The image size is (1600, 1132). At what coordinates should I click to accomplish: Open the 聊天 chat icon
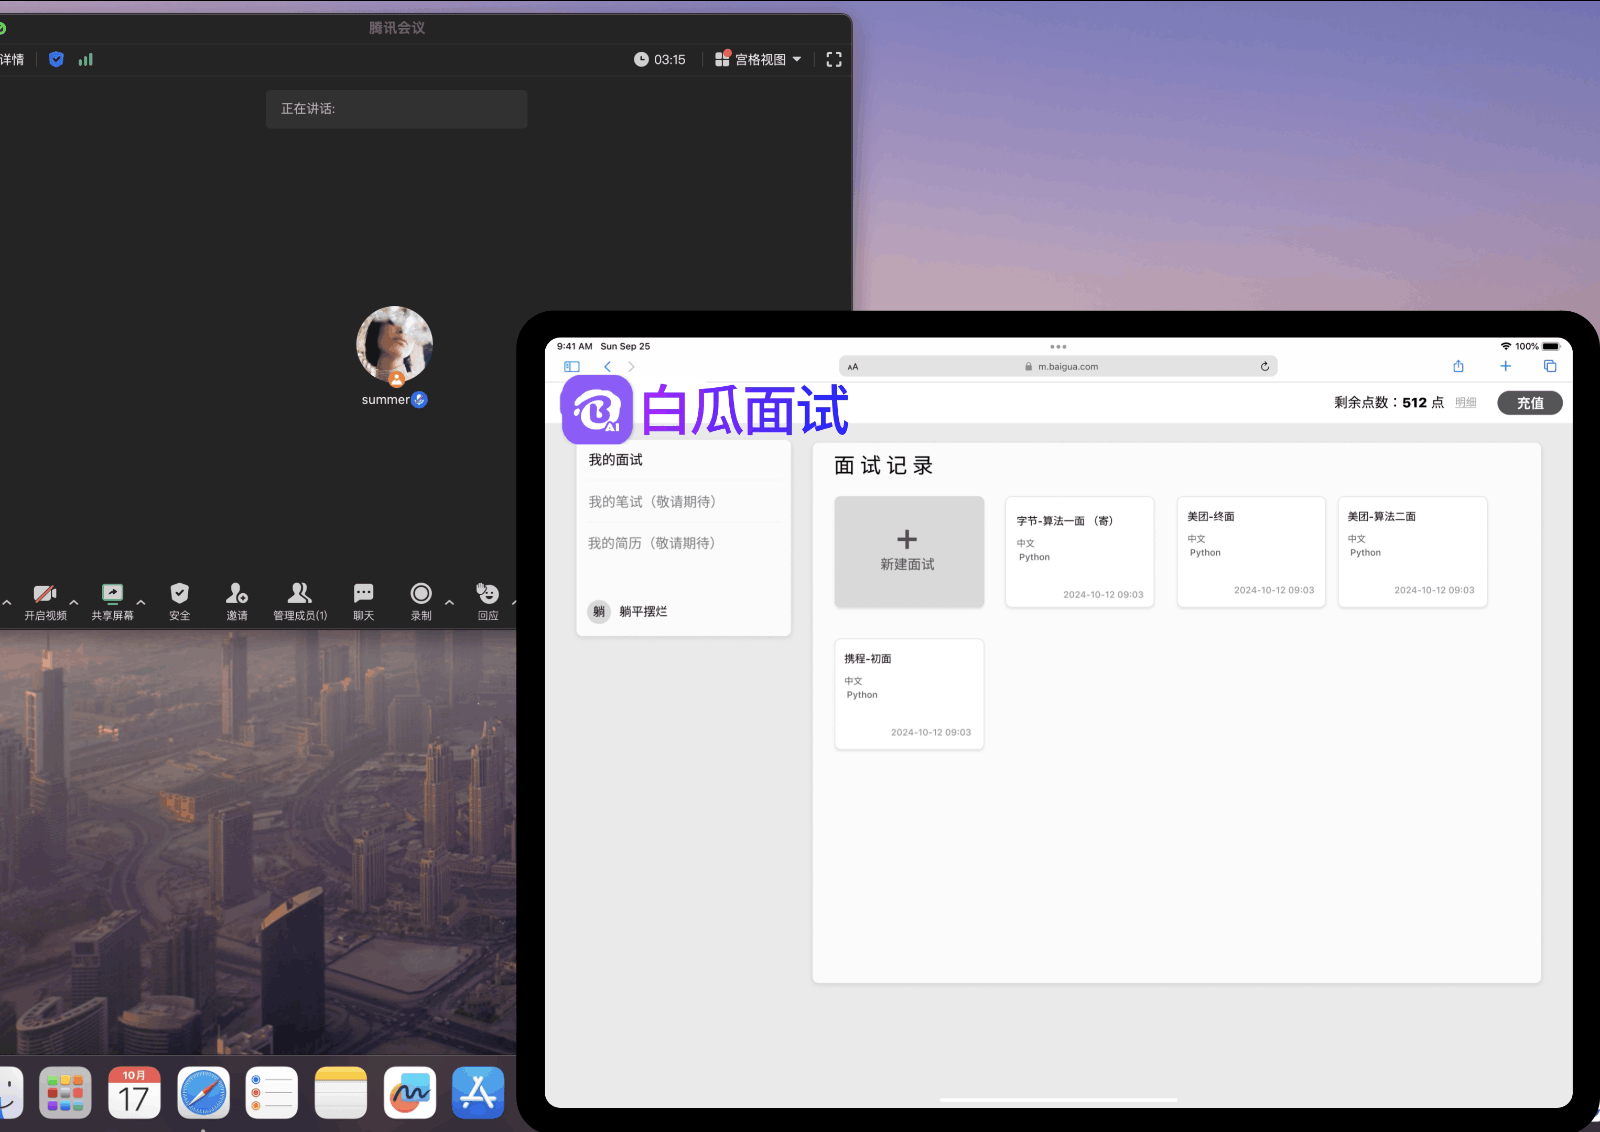pyautogui.click(x=364, y=593)
